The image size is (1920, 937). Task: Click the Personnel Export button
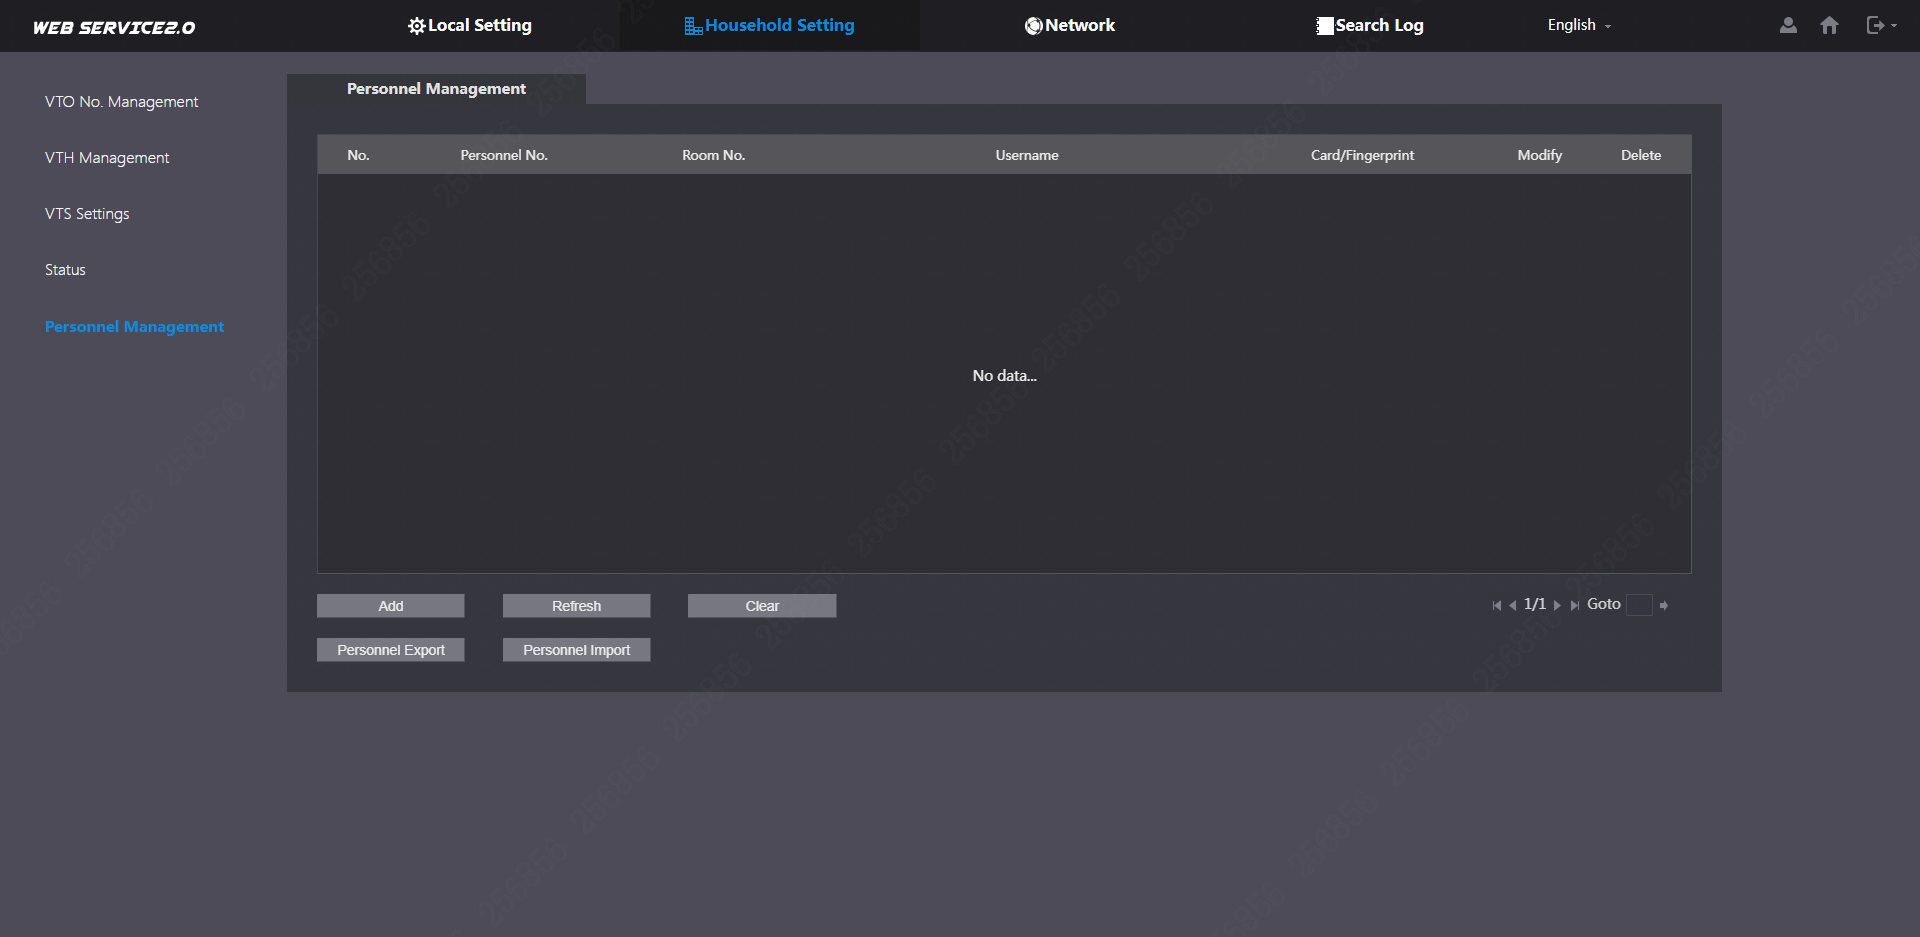point(390,650)
